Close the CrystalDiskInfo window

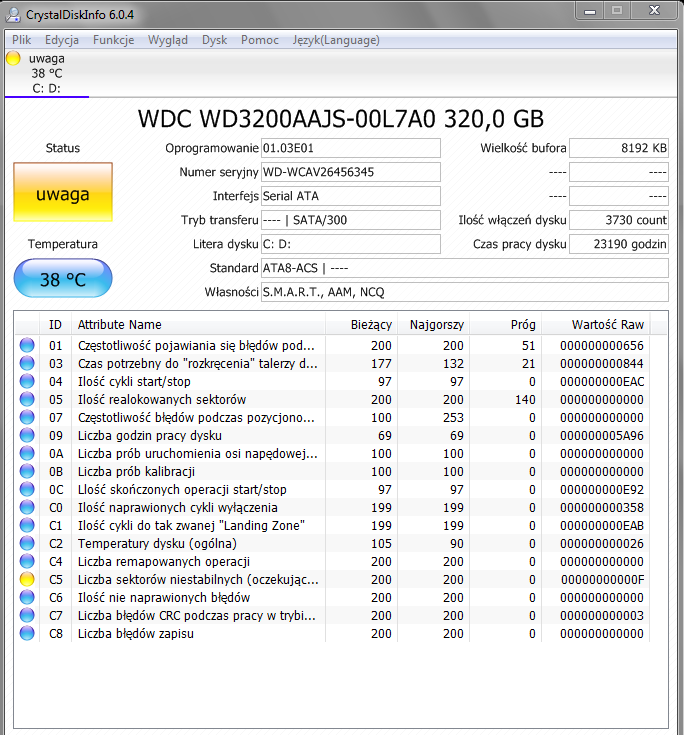(654, 11)
